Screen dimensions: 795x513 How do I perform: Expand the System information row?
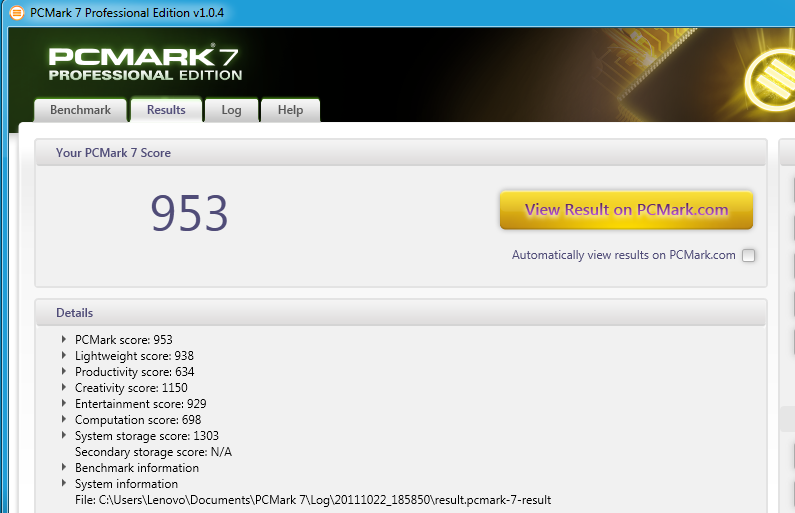coord(64,483)
